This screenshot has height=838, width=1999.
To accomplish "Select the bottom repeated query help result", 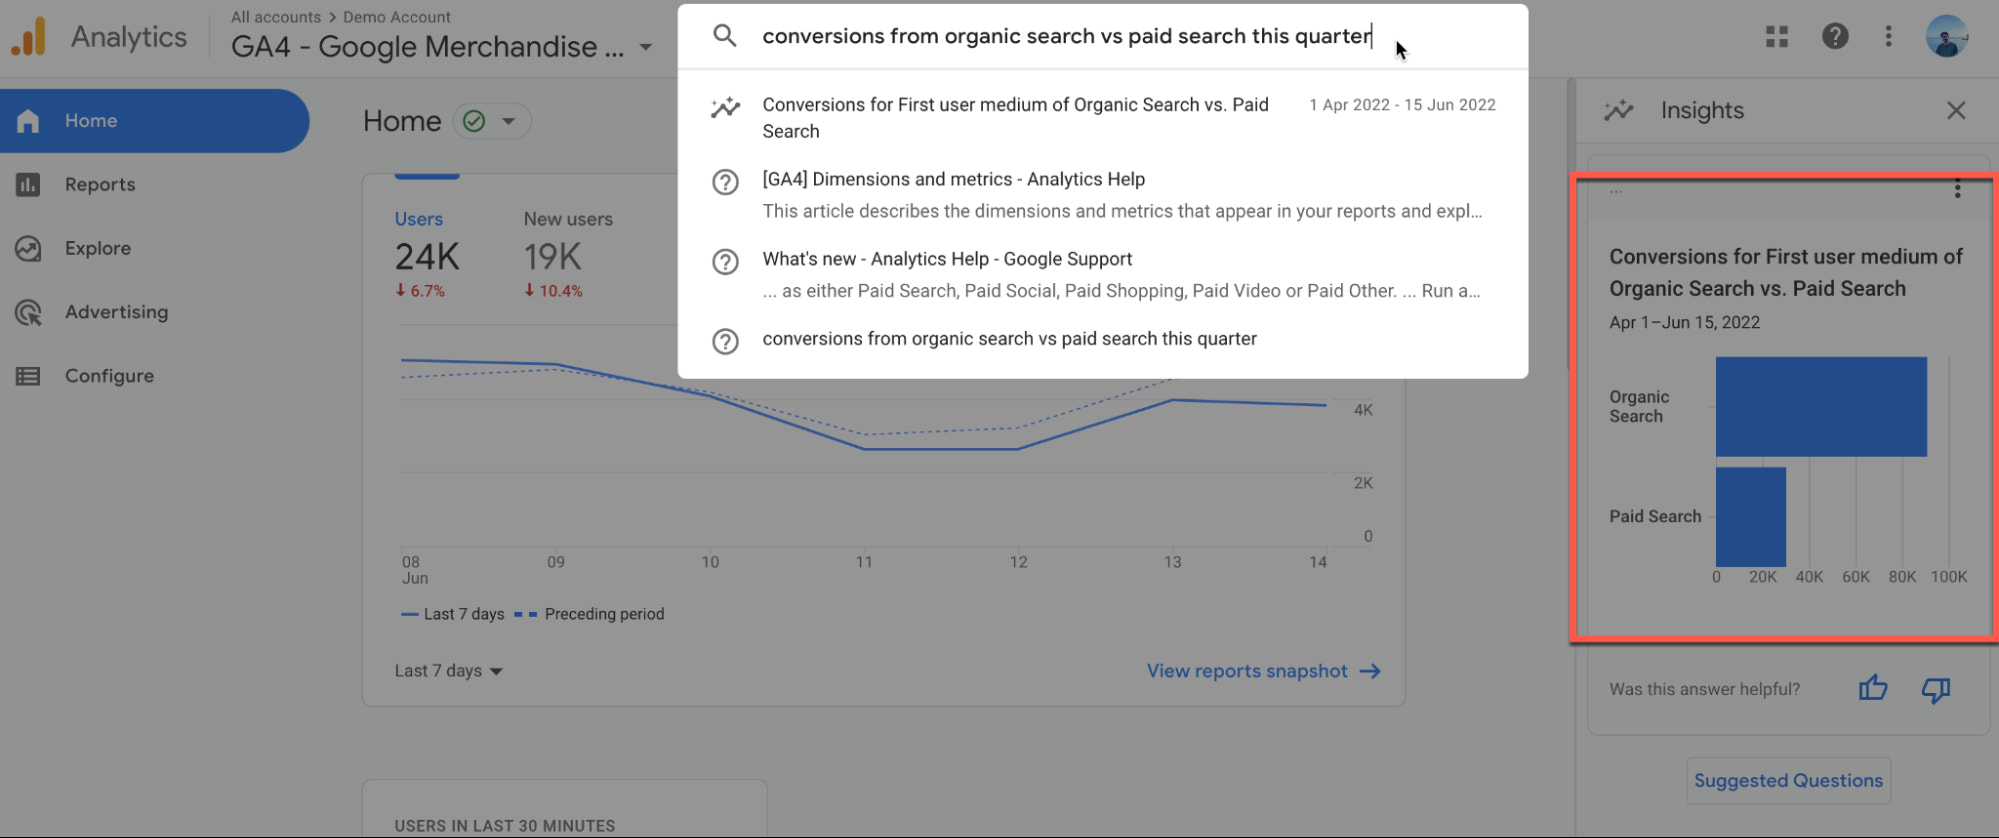I will pos(1102,340).
